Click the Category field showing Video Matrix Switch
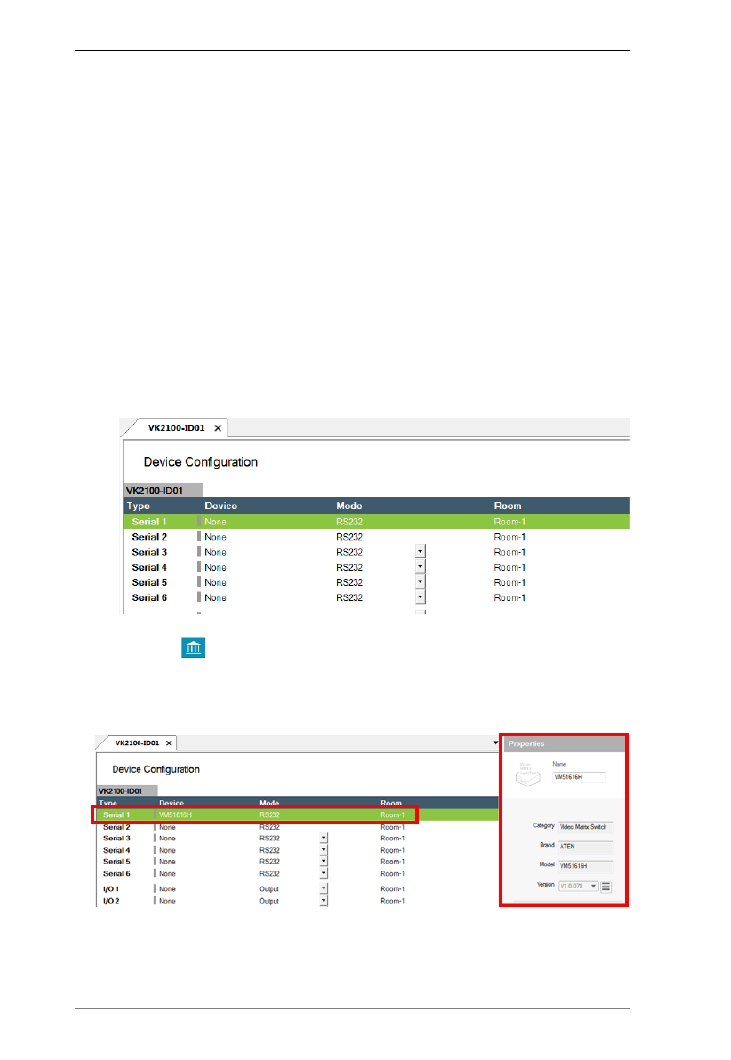Viewport: 731px width, 1060px height. [x=586, y=827]
